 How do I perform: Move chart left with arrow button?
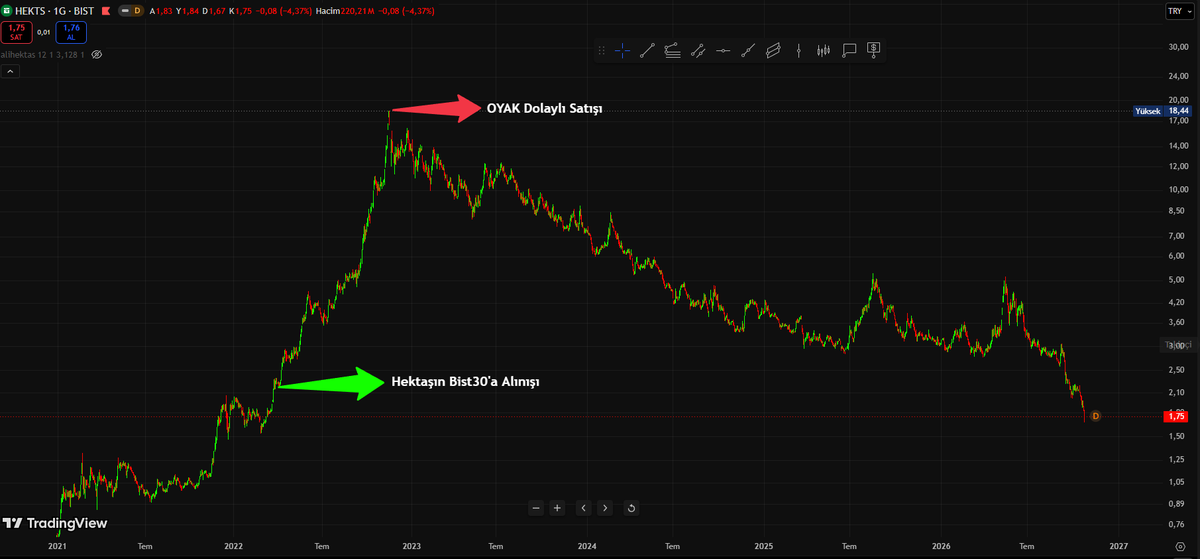click(x=584, y=508)
